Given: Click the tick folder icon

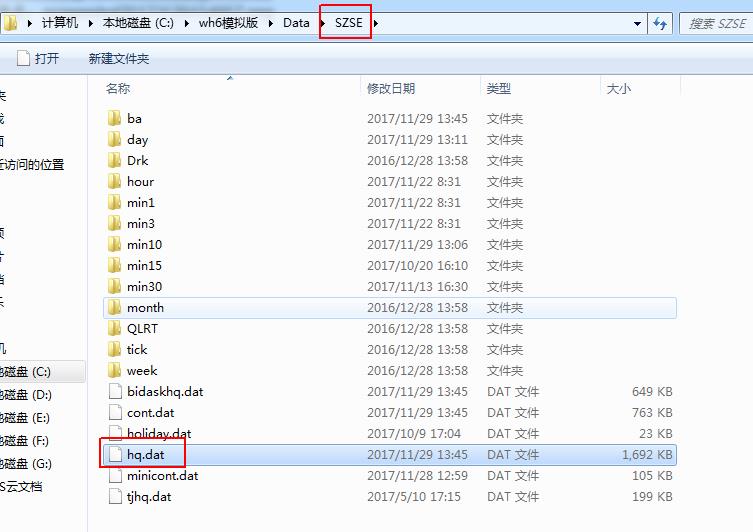Looking at the screenshot, I should pyautogui.click(x=114, y=350).
